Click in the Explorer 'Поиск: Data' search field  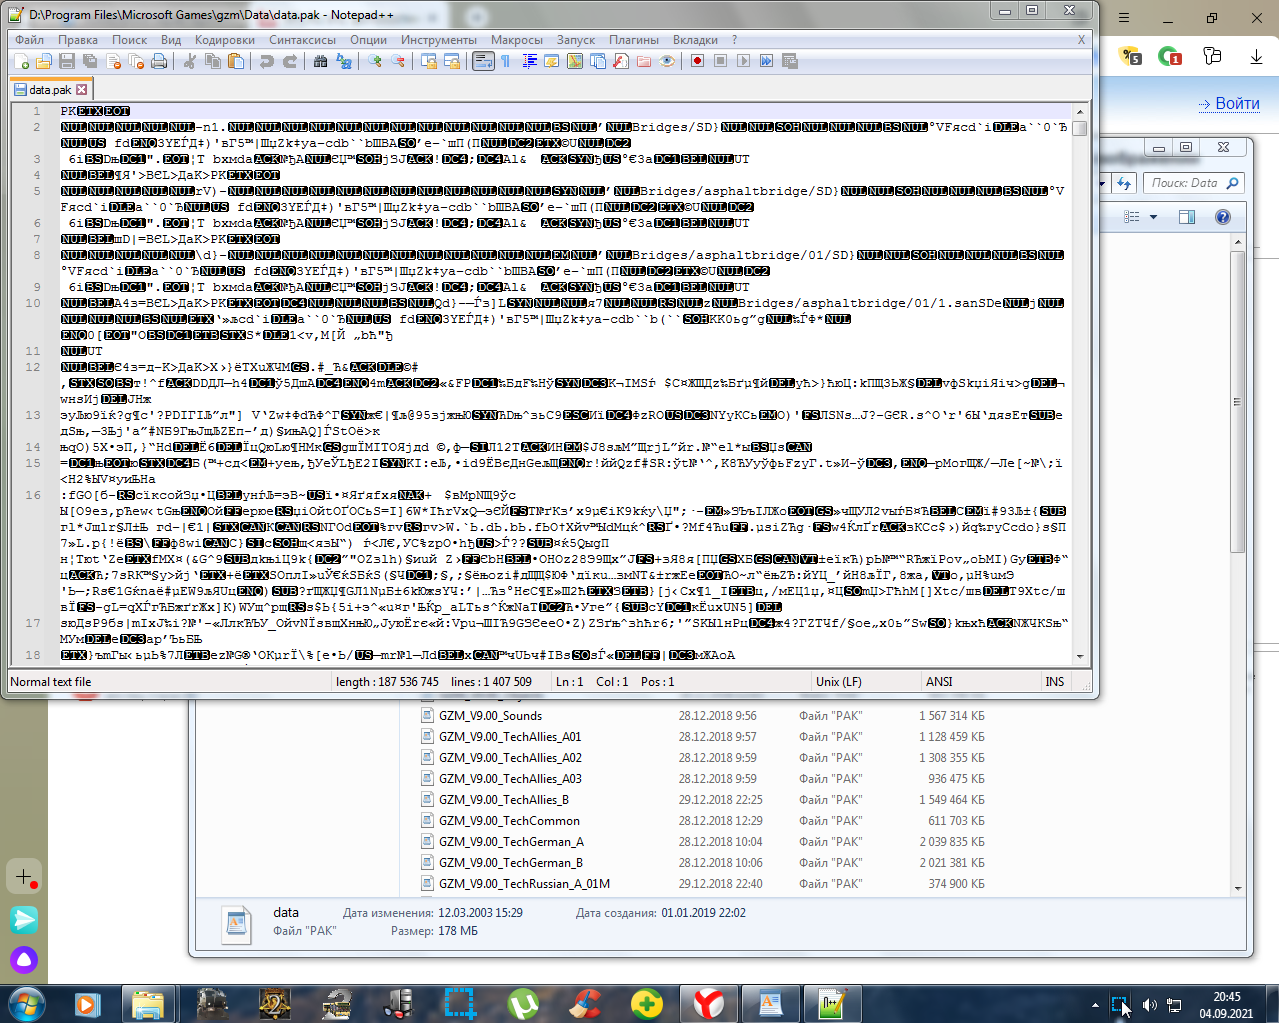click(x=1194, y=183)
